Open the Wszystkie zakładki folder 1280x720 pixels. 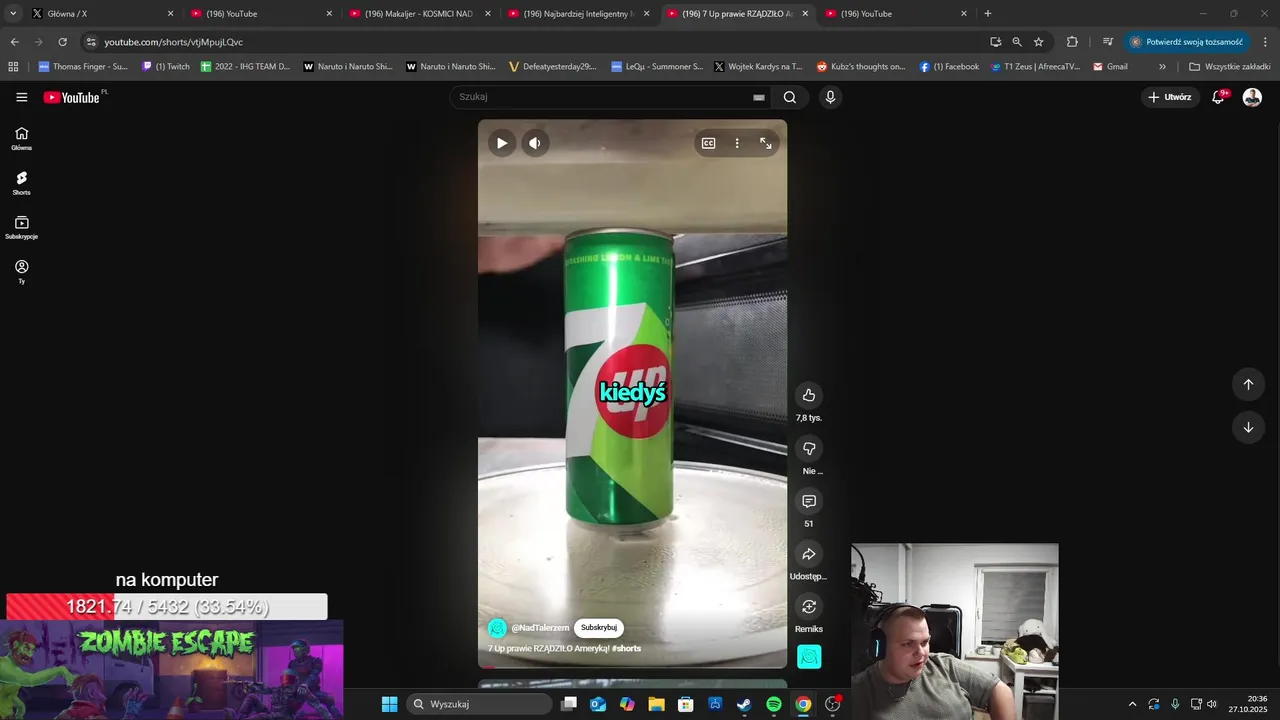coord(1230,67)
